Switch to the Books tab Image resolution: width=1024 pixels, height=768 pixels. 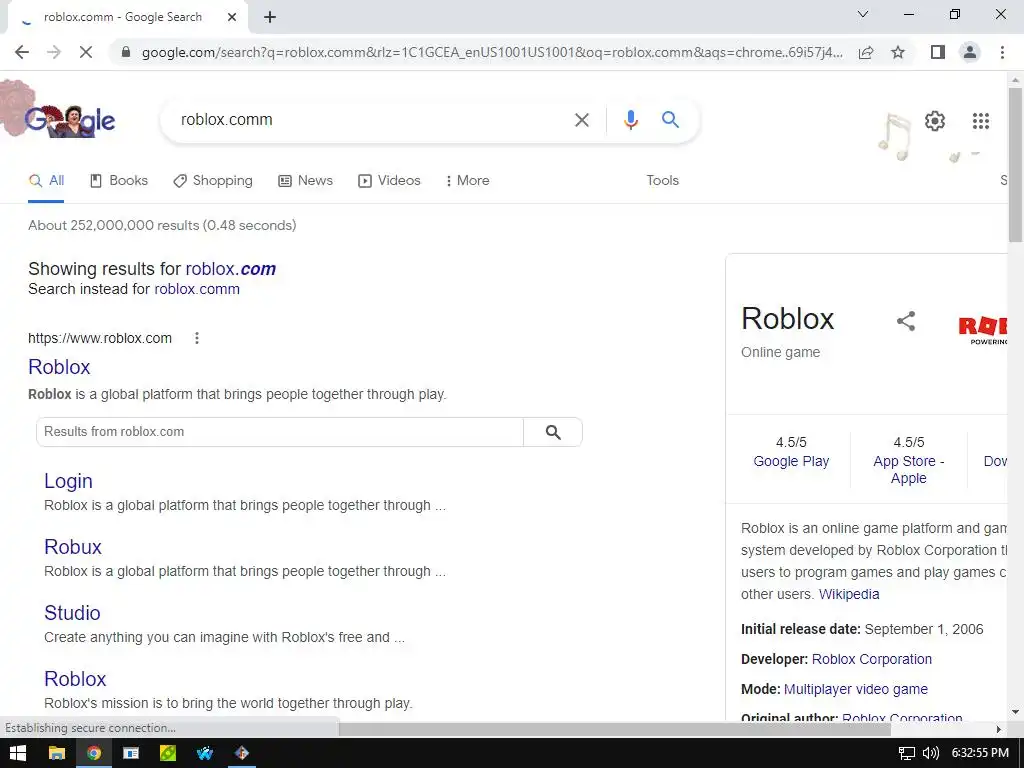[119, 181]
